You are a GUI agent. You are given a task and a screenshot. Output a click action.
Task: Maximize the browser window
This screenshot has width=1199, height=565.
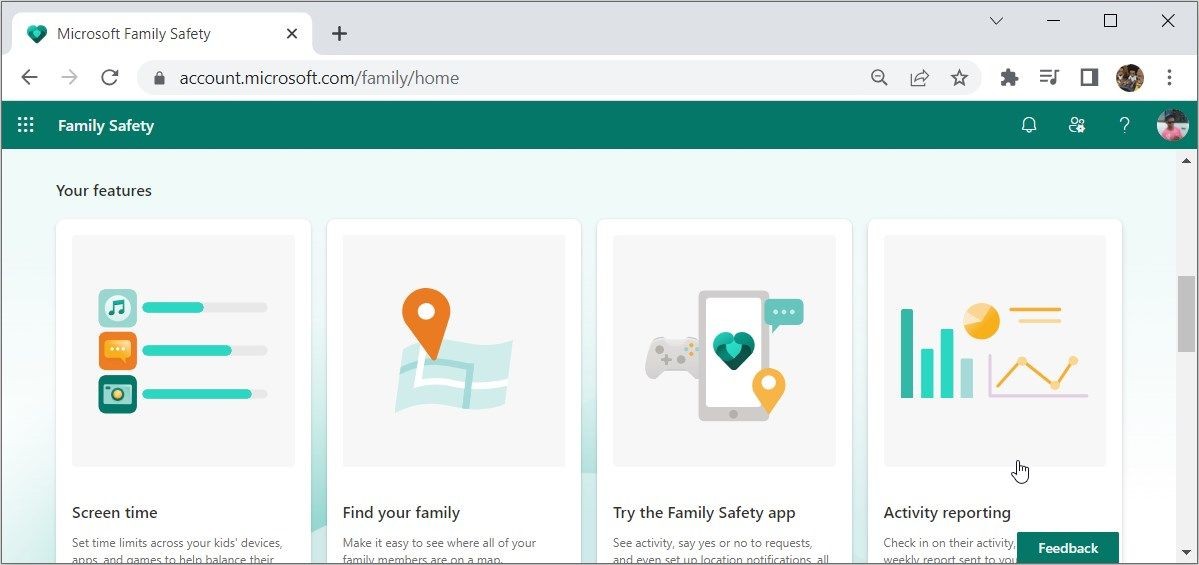tap(1110, 21)
